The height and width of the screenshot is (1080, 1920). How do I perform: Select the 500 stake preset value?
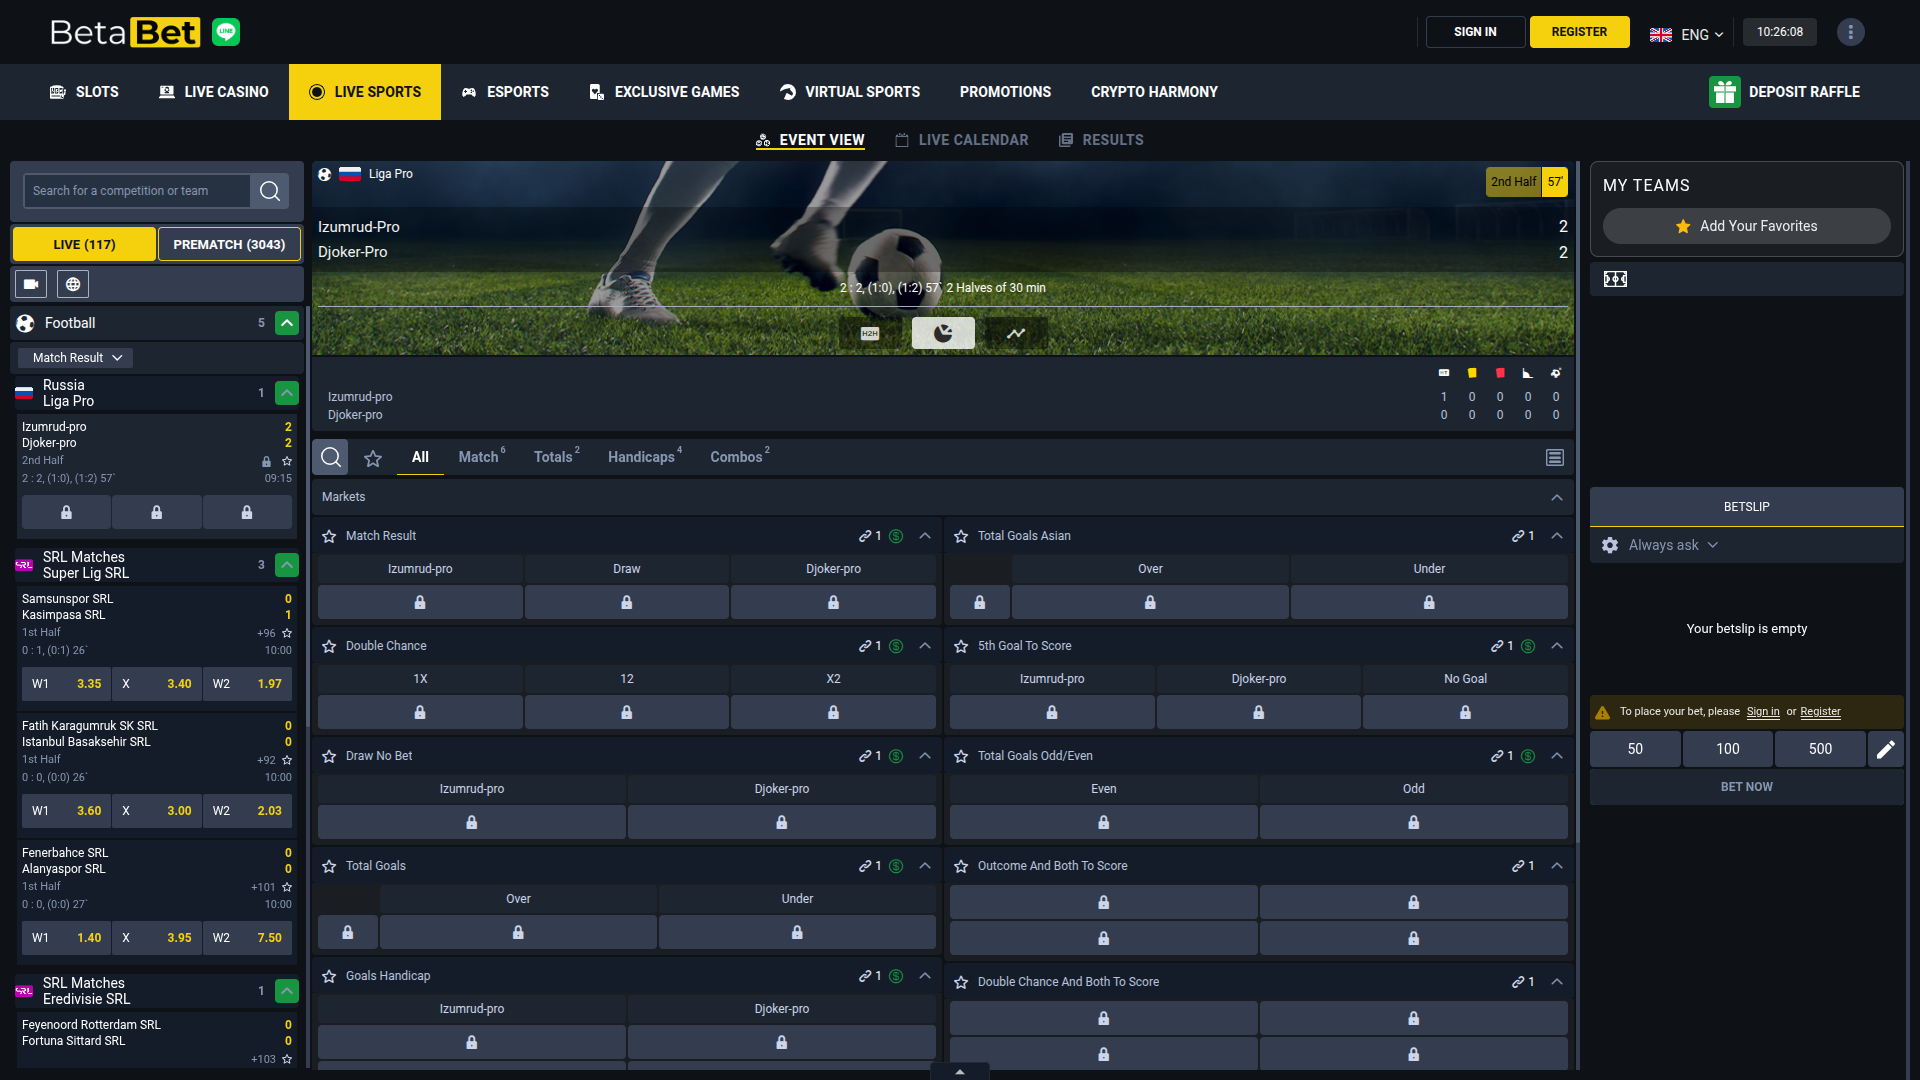(1819, 748)
